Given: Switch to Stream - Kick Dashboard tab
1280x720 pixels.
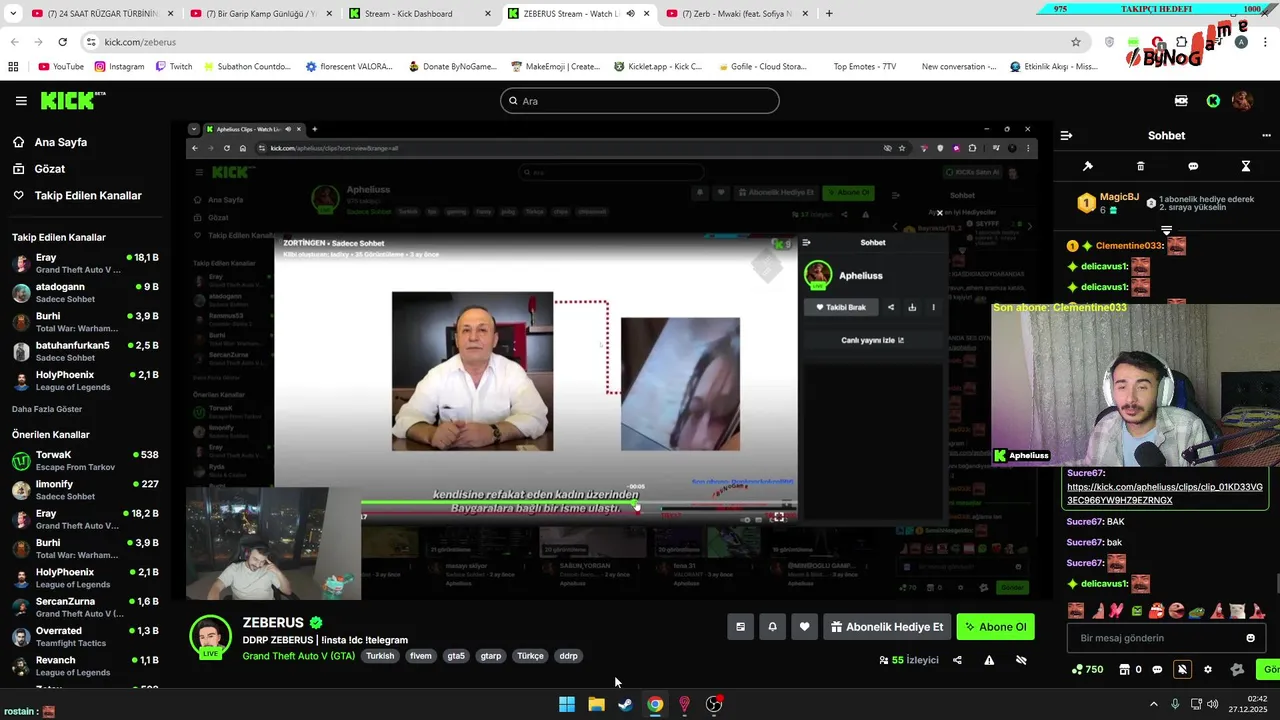Looking at the screenshot, I should [418, 14].
